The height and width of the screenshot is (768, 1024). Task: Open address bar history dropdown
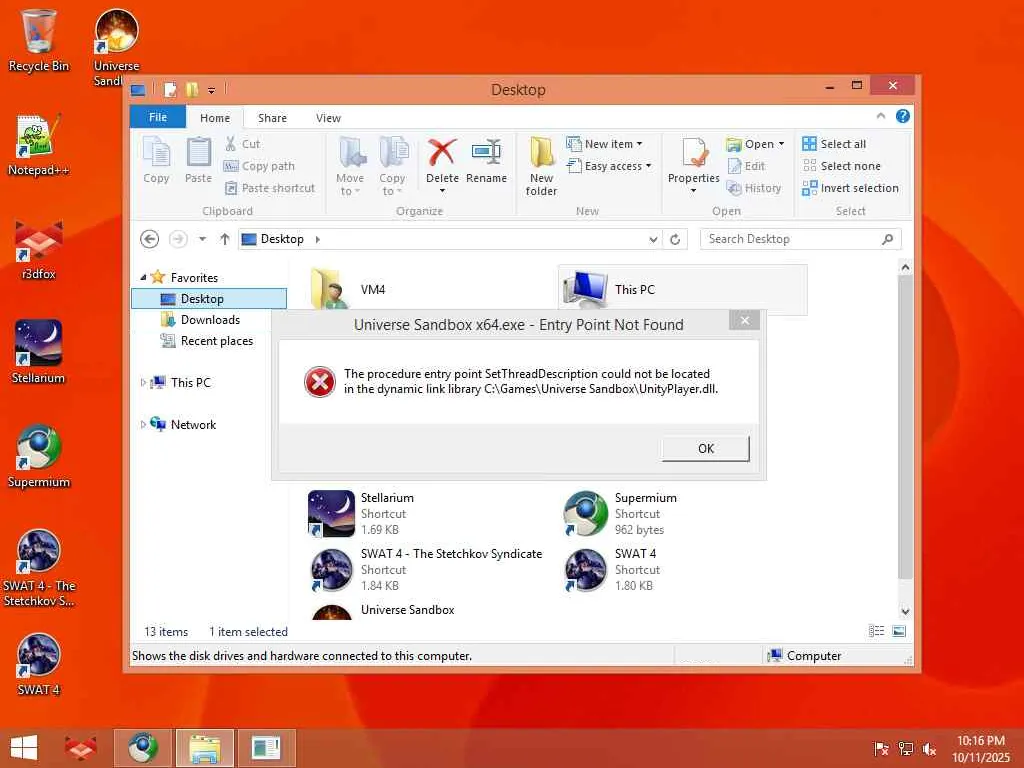[x=653, y=239]
